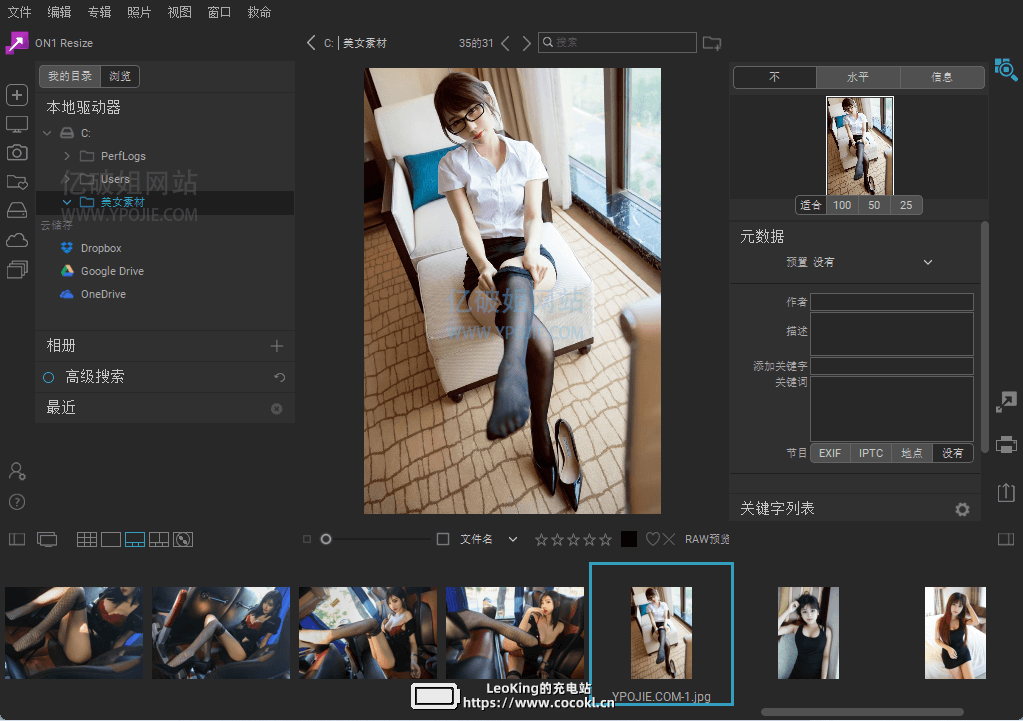Clear the 最近 recent list
The height and width of the screenshot is (721, 1023).
click(x=277, y=408)
